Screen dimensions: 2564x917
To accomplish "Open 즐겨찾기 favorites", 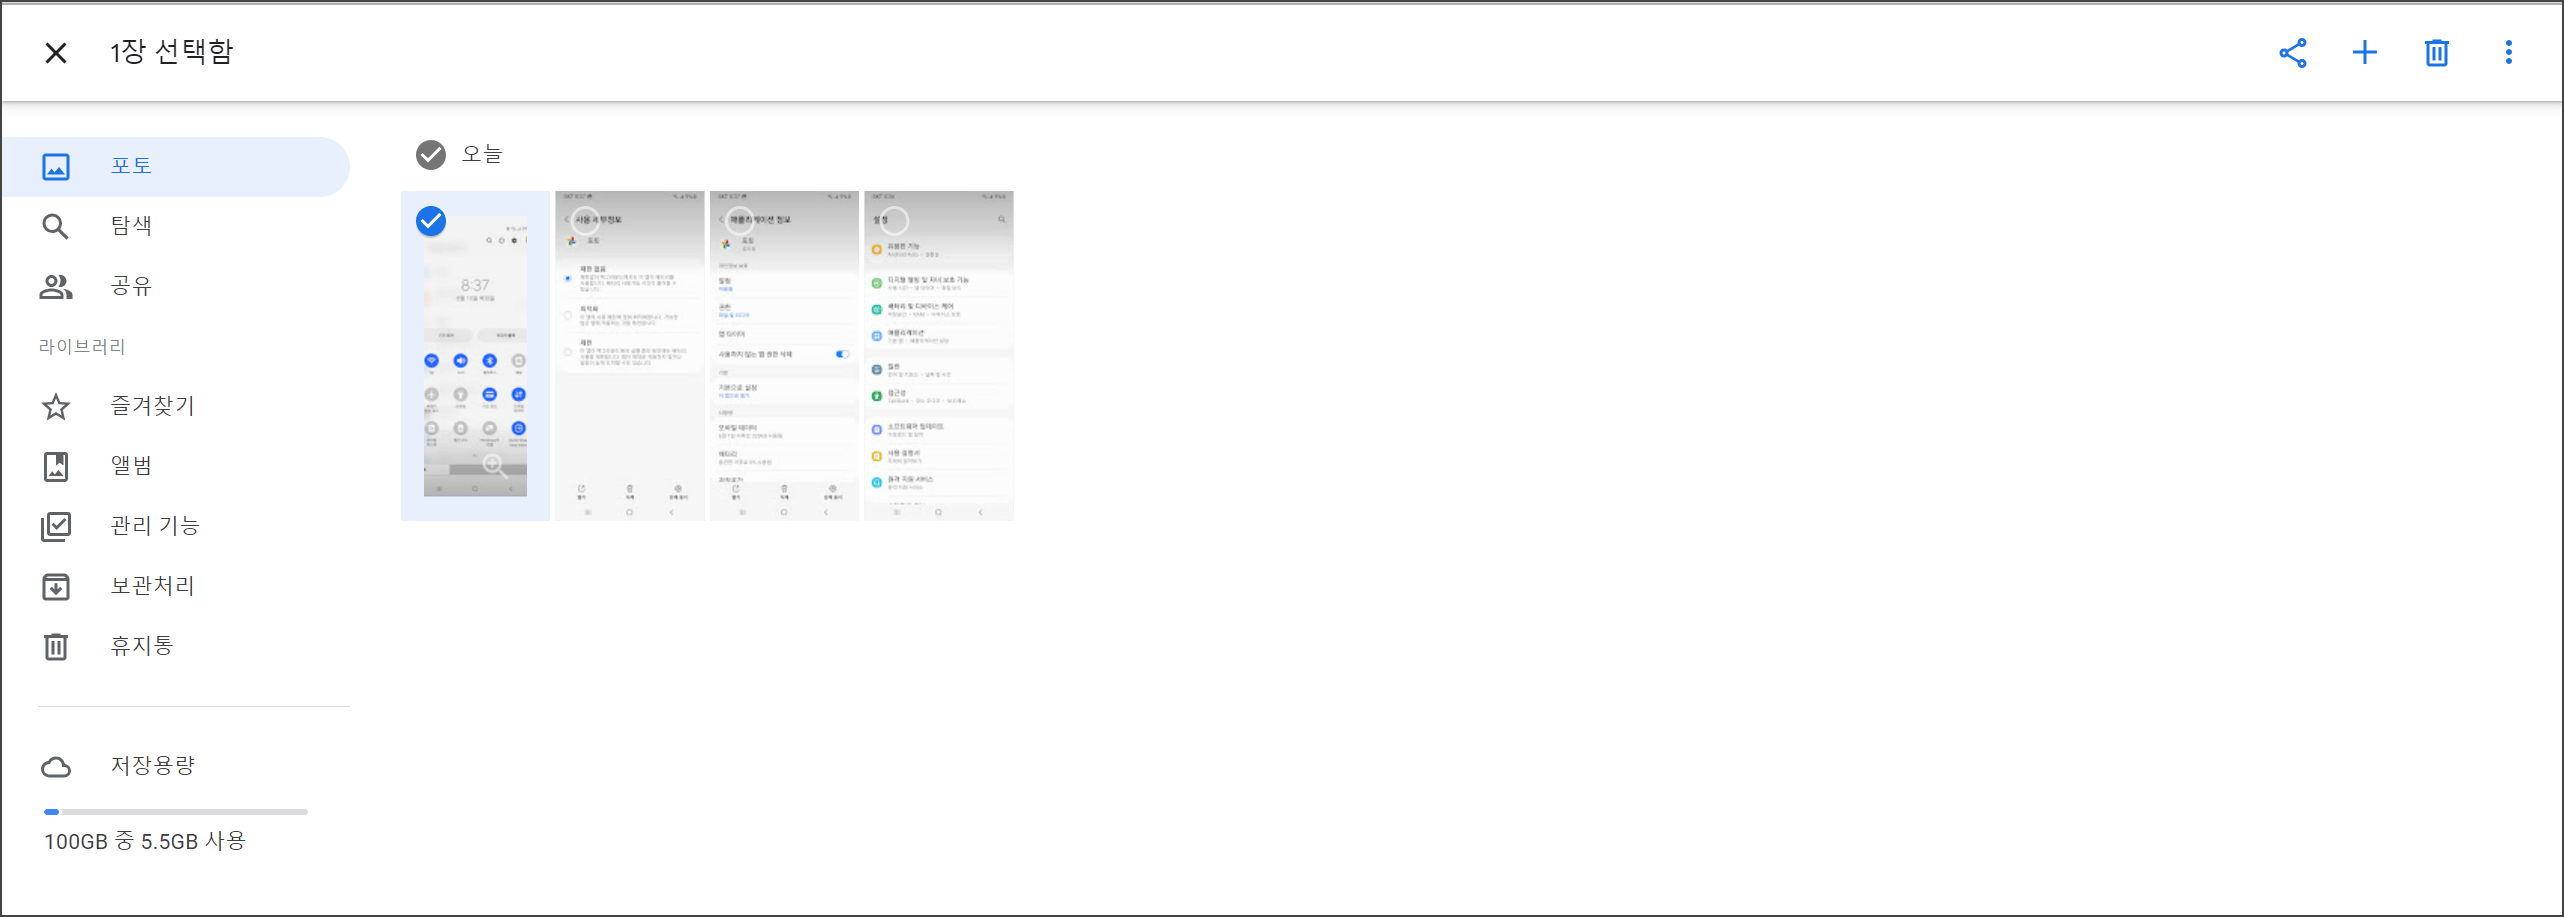I will tap(176, 406).
